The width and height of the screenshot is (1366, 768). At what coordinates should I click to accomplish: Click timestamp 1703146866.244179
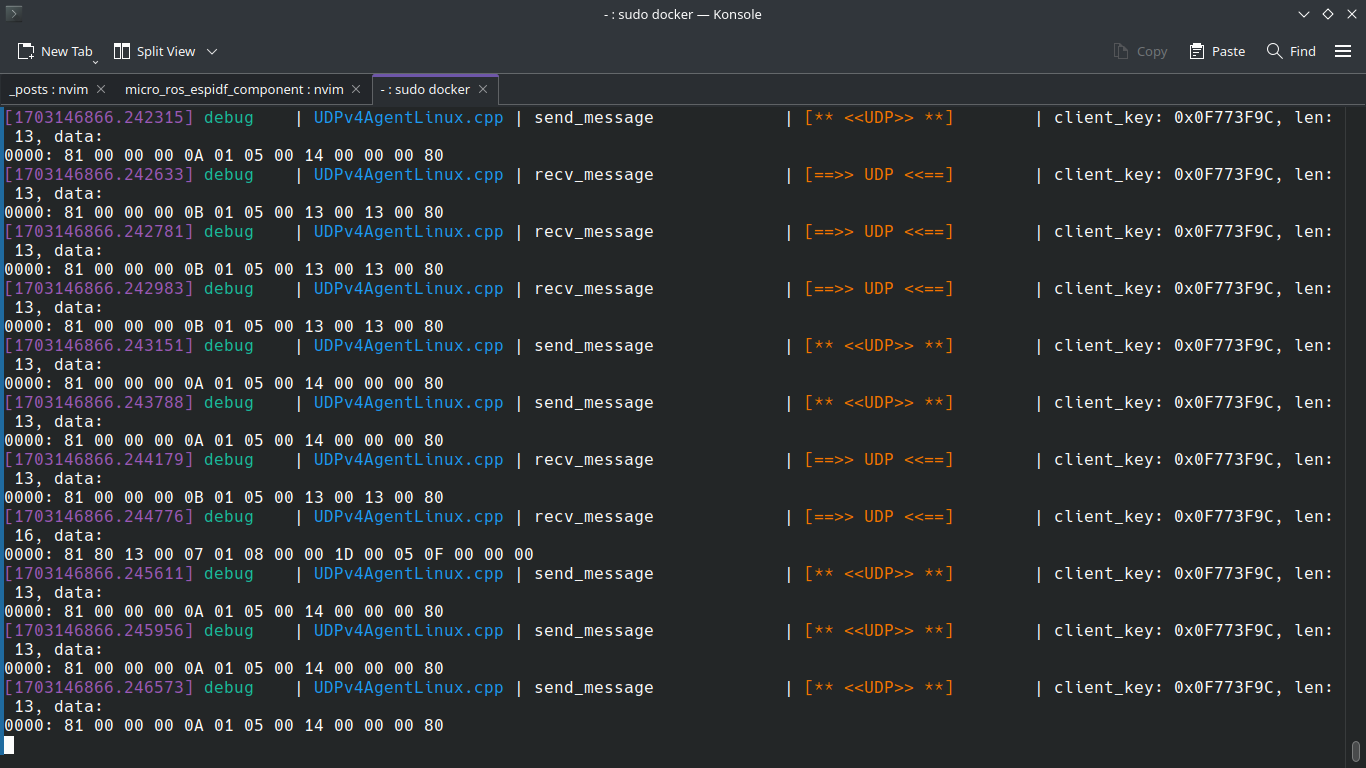pos(99,459)
